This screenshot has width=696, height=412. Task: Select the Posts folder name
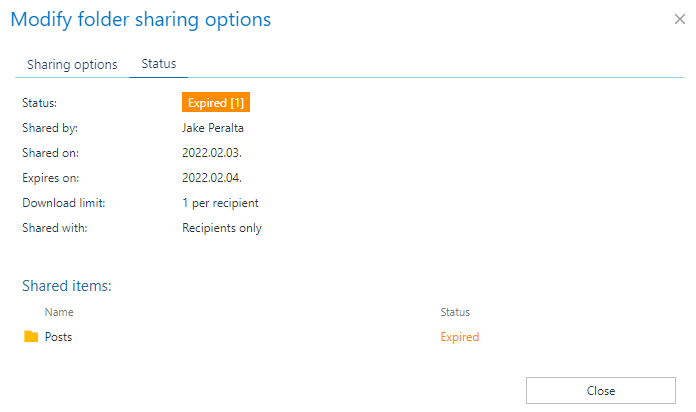click(x=58, y=337)
